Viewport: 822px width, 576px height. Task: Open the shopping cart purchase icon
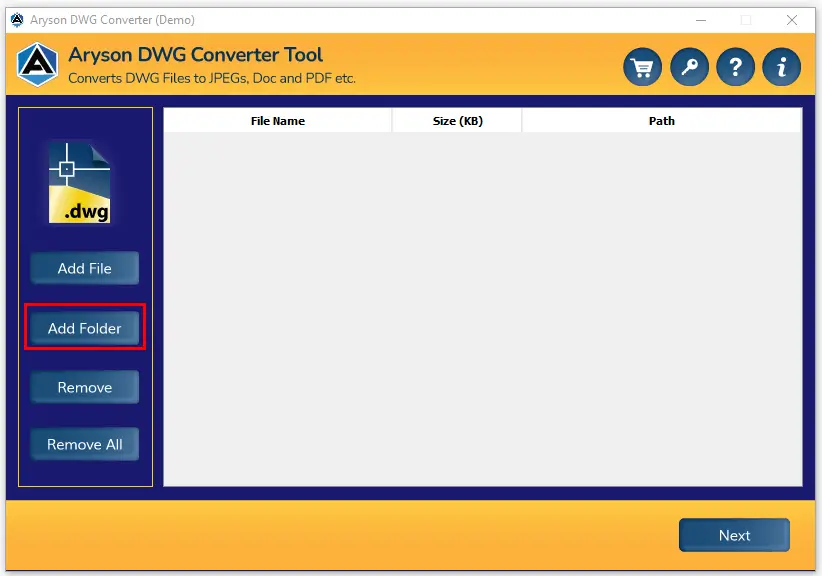click(642, 67)
